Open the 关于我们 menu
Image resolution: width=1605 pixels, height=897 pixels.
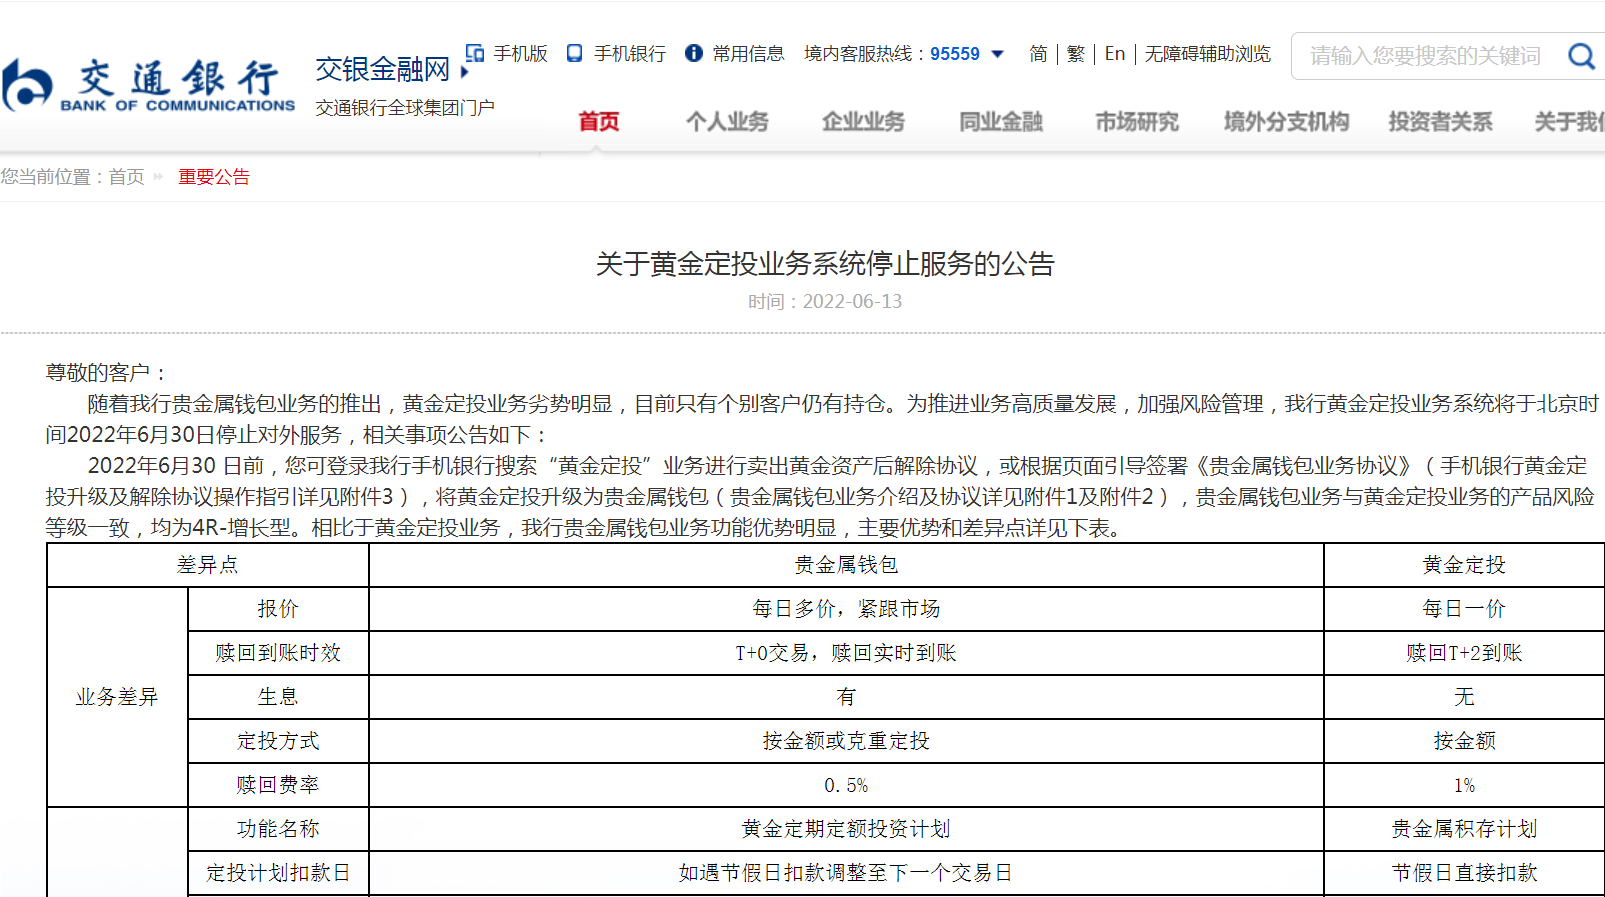(1570, 122)
